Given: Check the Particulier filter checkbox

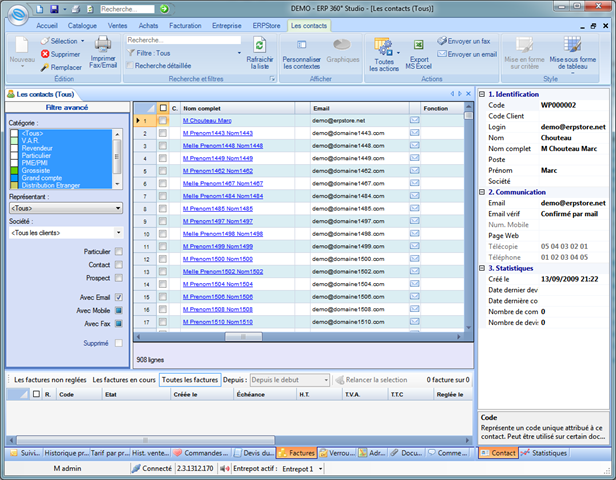Looking at the screenshot, I should (x=119, y=251).
